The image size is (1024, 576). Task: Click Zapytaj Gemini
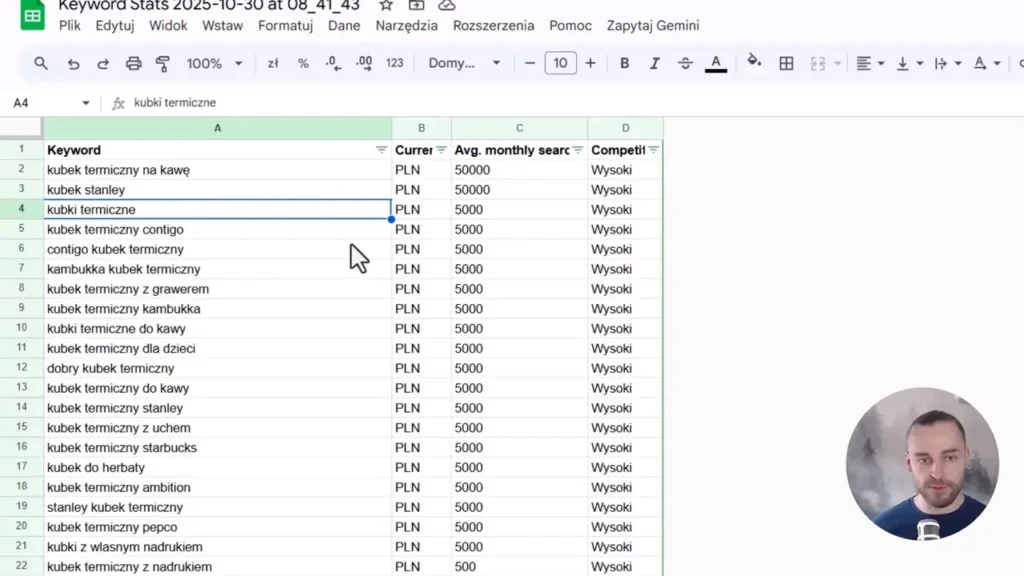(x=653, y=25)
